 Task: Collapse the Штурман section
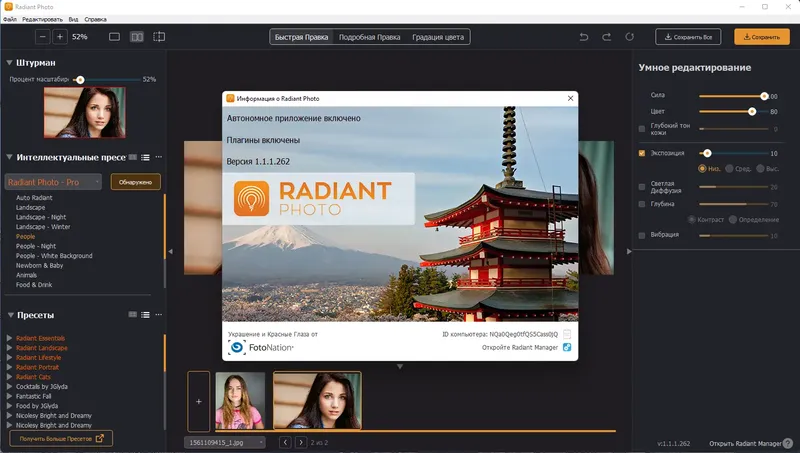pos(9,62)
